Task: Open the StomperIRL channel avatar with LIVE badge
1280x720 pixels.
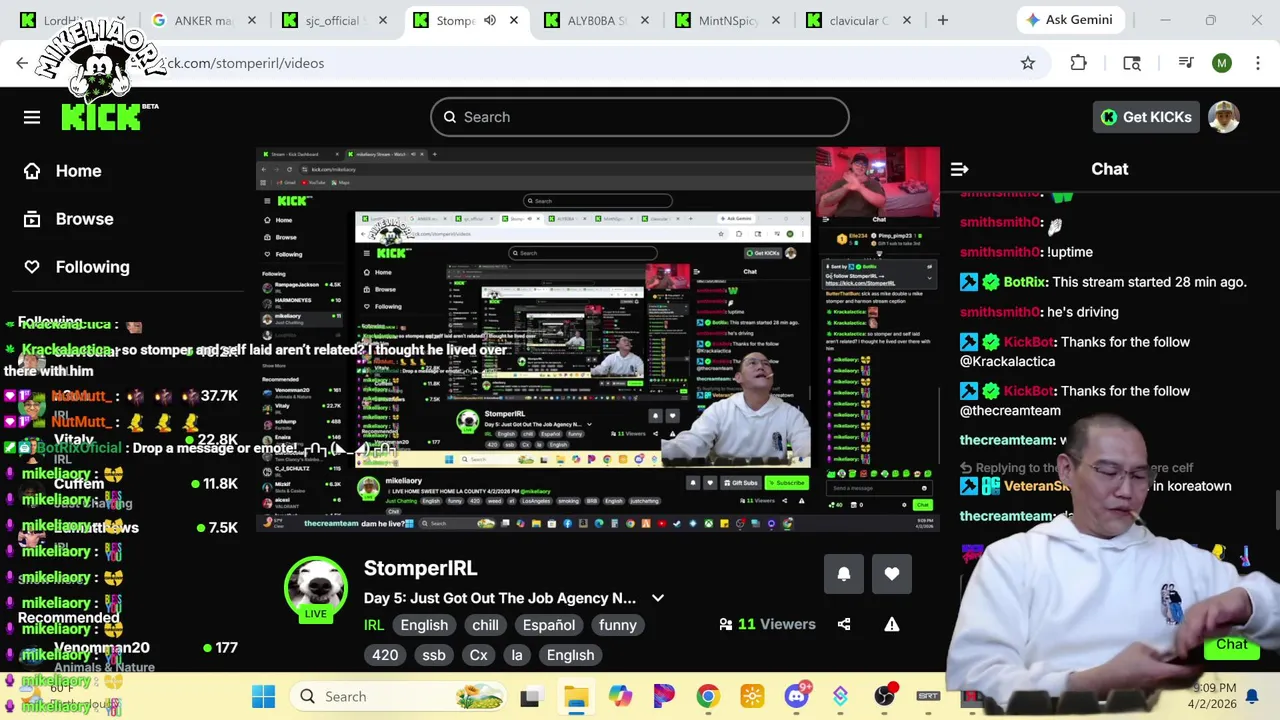Action: [316, 590]
